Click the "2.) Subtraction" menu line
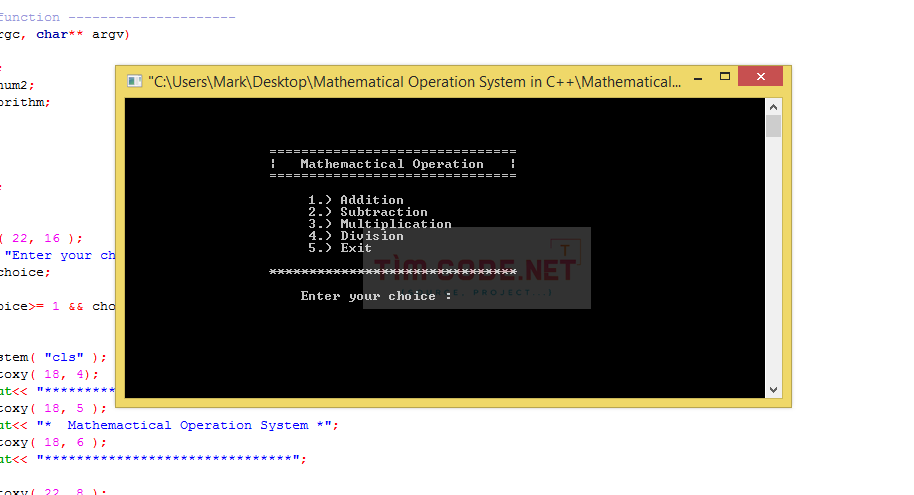This screenshot has height=495, width=914. [368, 212]
